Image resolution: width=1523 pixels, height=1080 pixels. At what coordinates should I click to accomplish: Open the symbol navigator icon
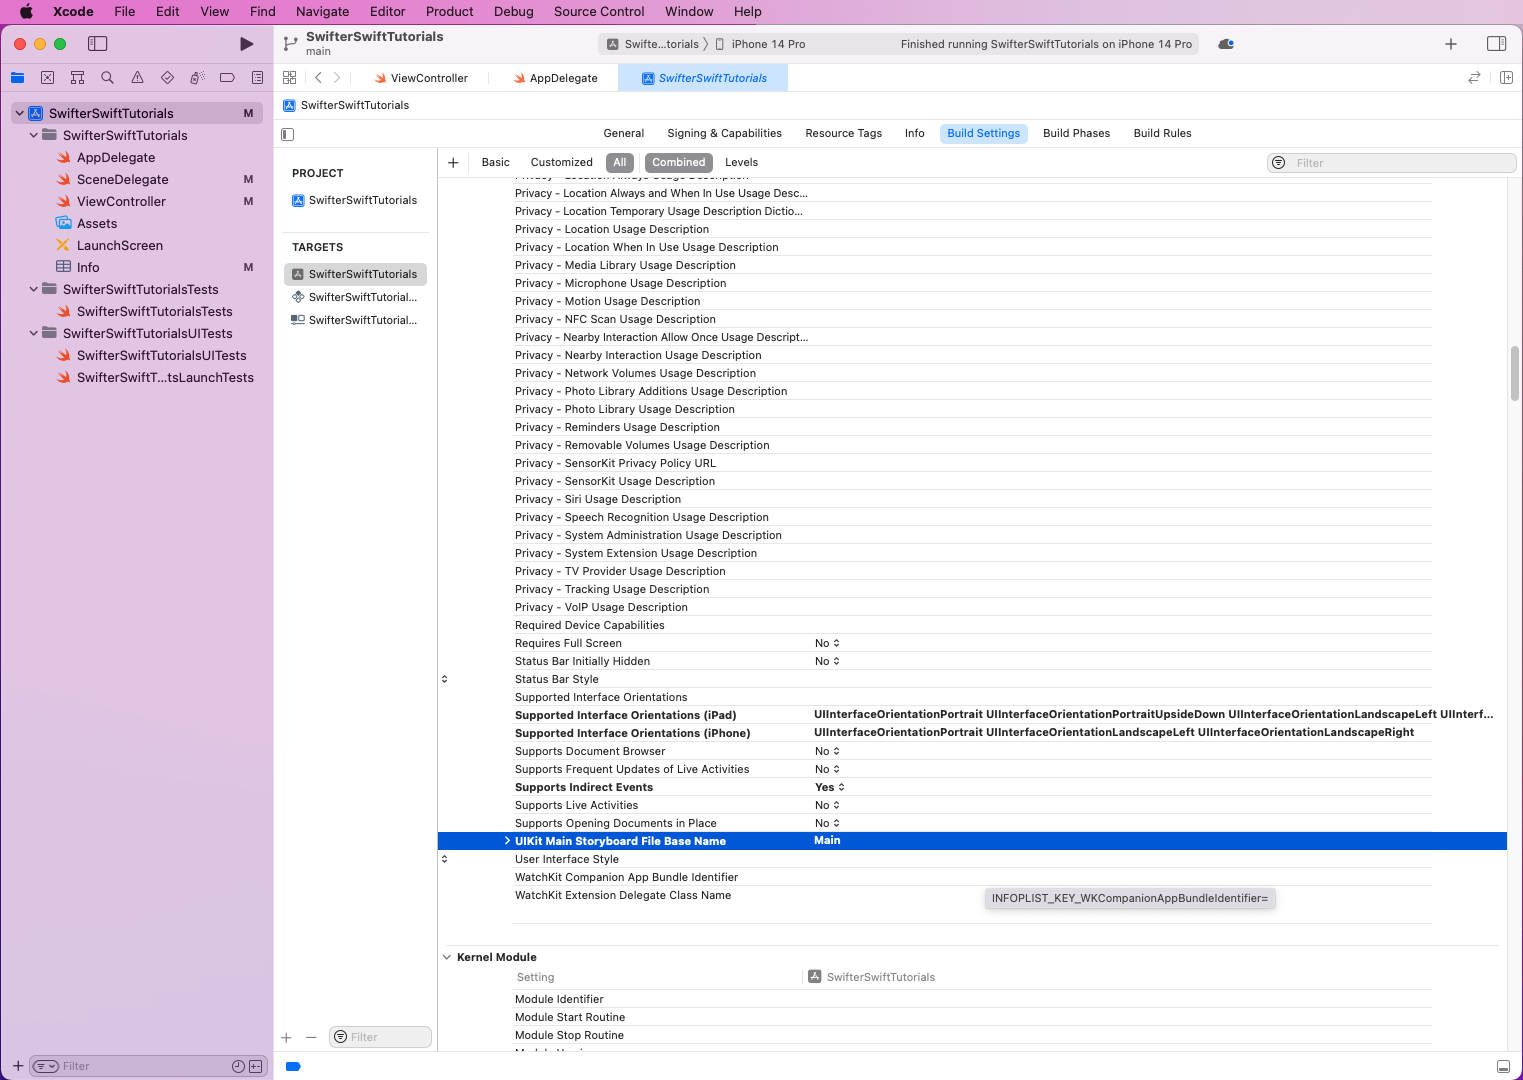(x=77, y=78)
